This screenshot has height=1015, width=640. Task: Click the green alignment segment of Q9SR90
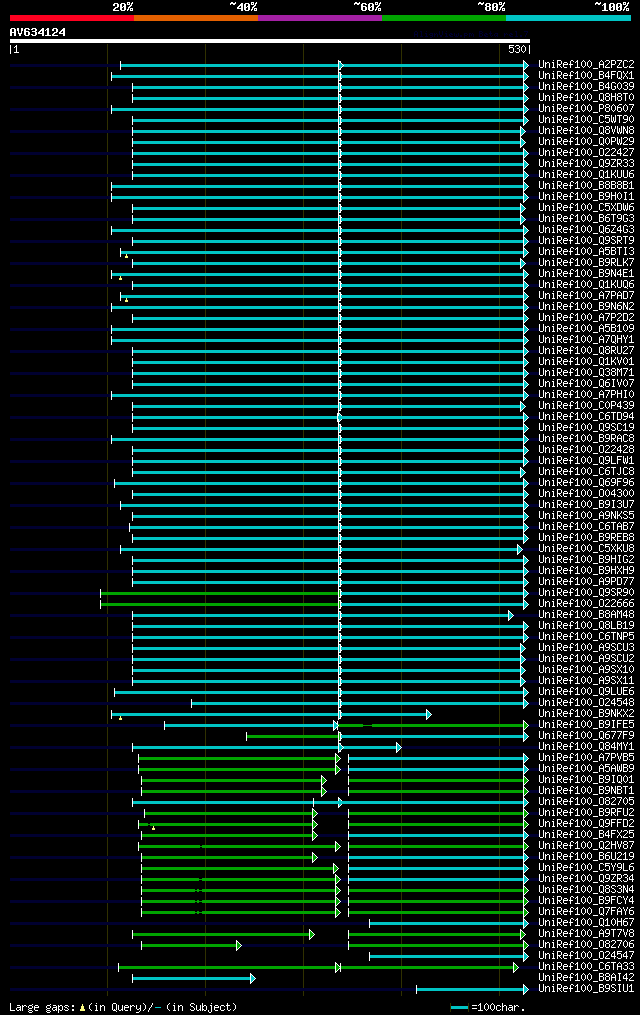pyautogui.click(x=220, y=594)
